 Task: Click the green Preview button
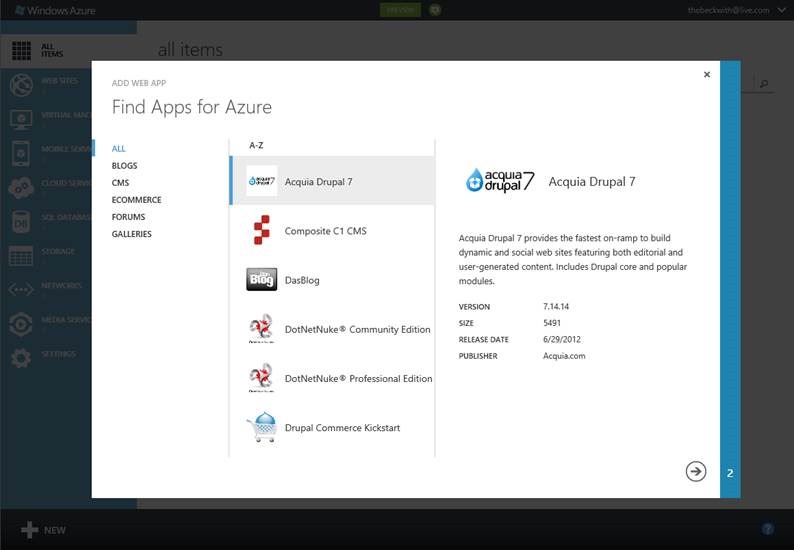point(400,10)
